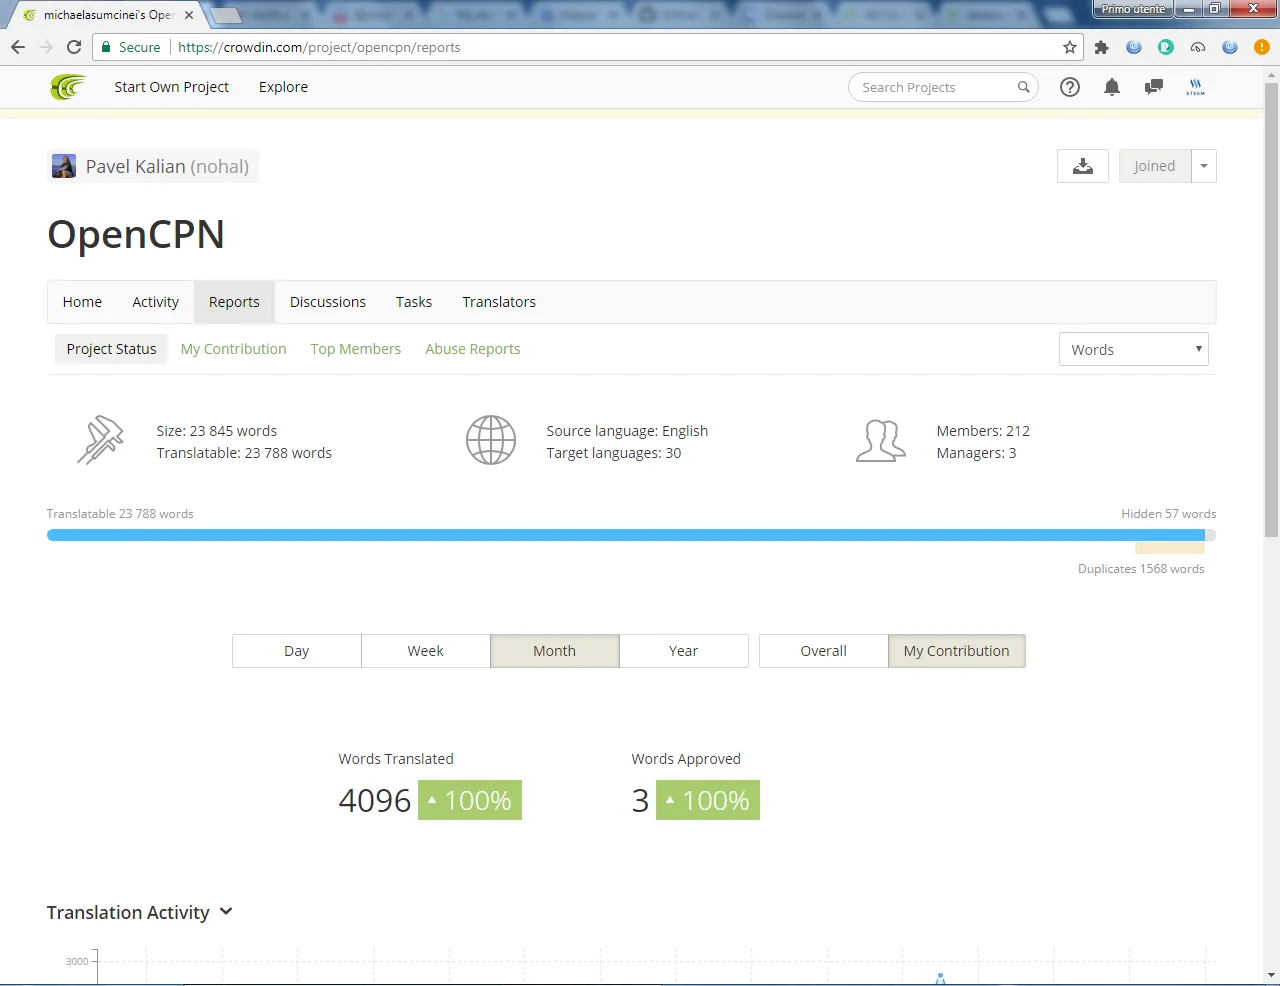Expand the Joined button dropdown arrow
Screen dimensions: 1280x986
coord(1204,166)
